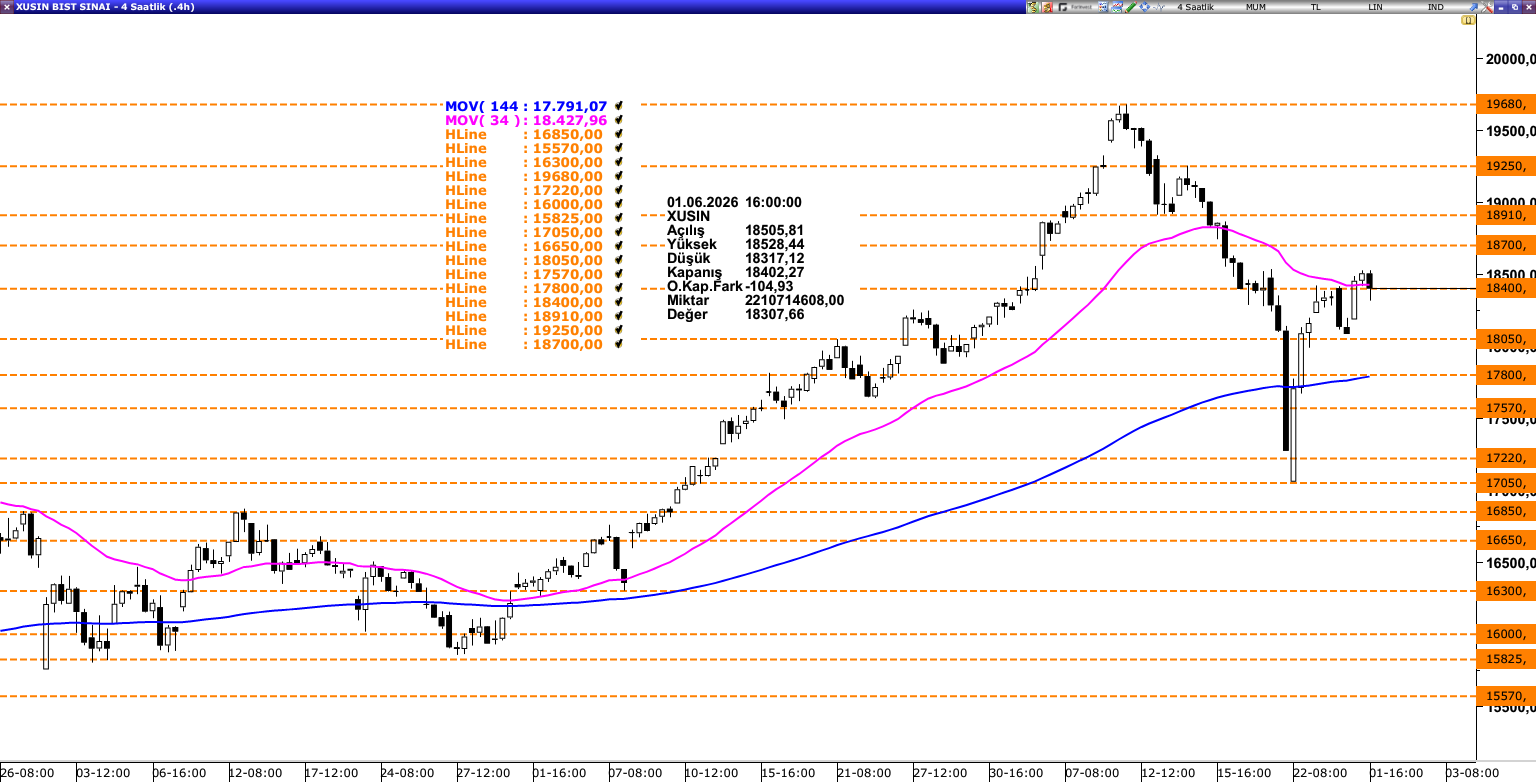Click the Düşük value 18317,12
The image size is (1536, 783).
774,258
